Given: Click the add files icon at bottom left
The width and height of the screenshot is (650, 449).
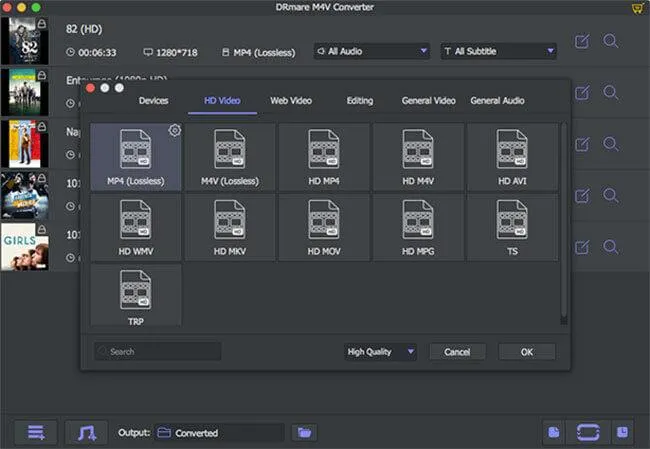Looking at the screenshot, I should click(x=36, y=432).
